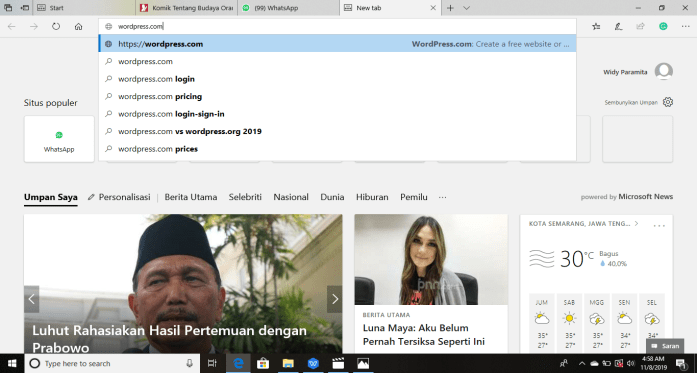Image resolution: width=697 pixels, height=373 pixels.
Task: Open Luna Maya article photo
Action: pyautogui.click(x=431, y=260)
